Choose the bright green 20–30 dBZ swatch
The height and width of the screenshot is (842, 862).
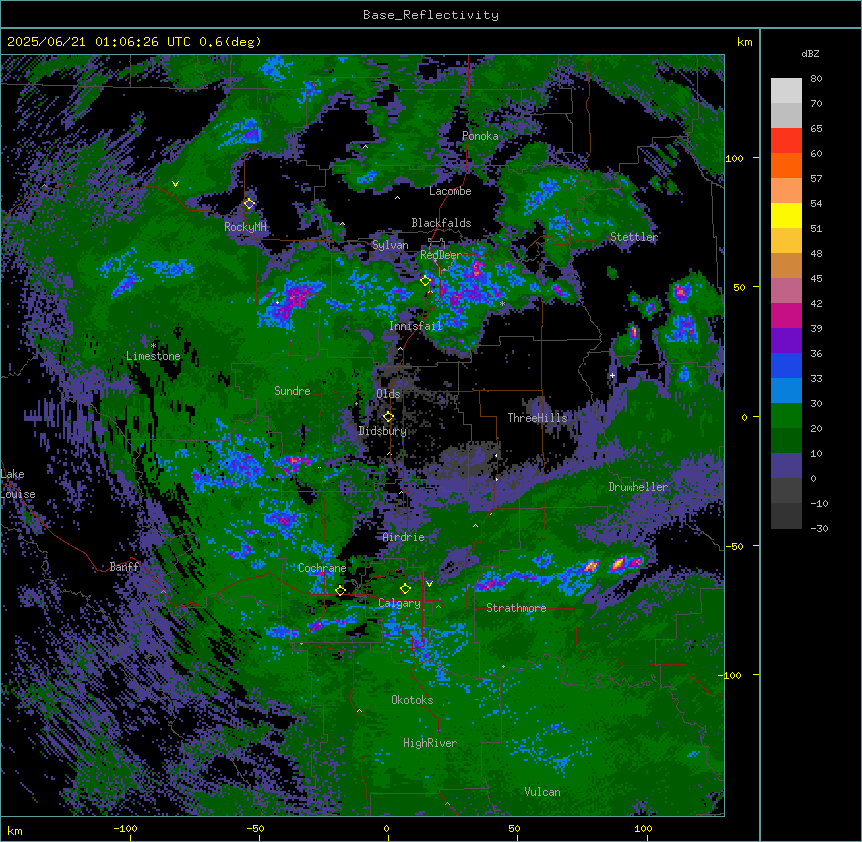click(x=786, y=416)
